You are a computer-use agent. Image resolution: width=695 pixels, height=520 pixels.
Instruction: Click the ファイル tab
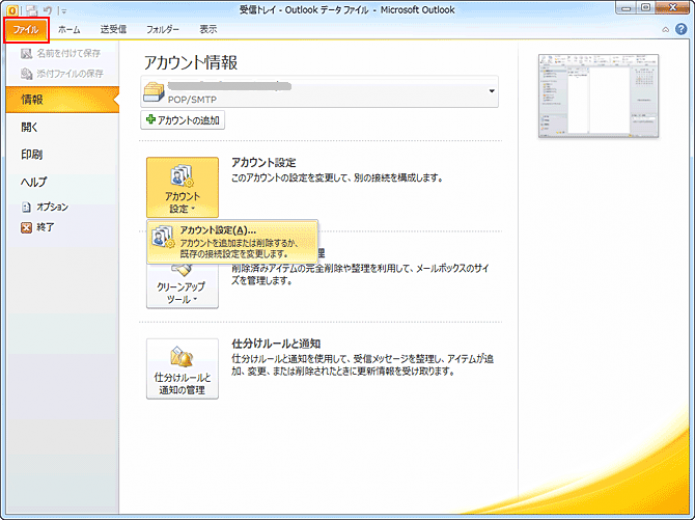point(26,30)
